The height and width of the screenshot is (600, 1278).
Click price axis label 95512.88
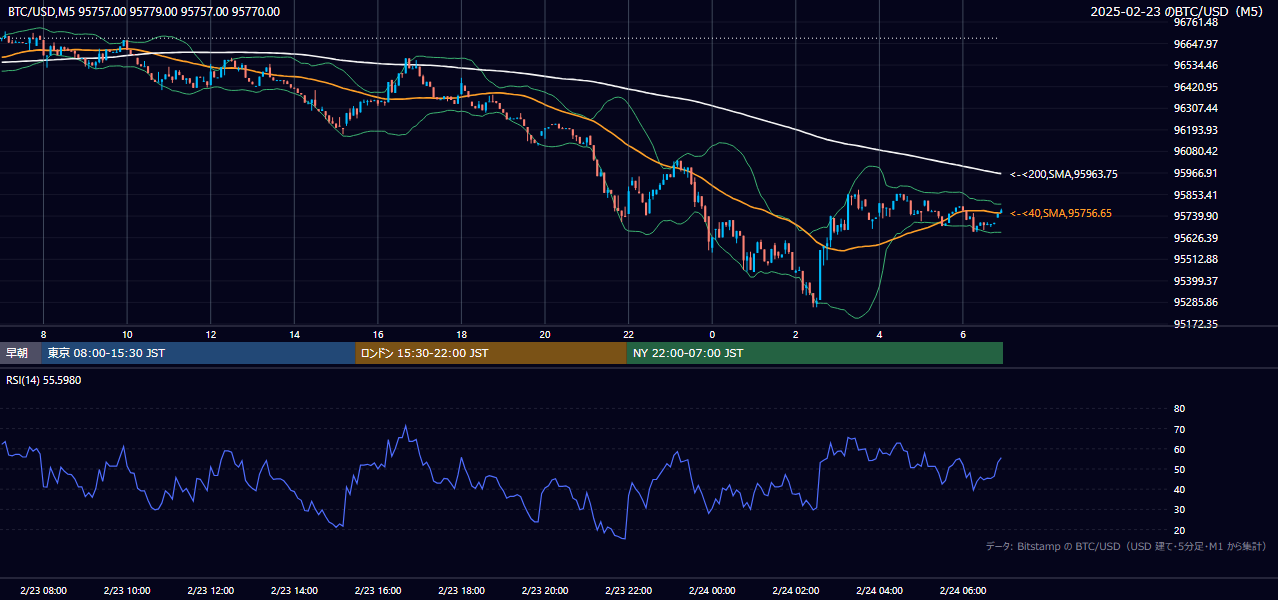tap(1195, 259)
